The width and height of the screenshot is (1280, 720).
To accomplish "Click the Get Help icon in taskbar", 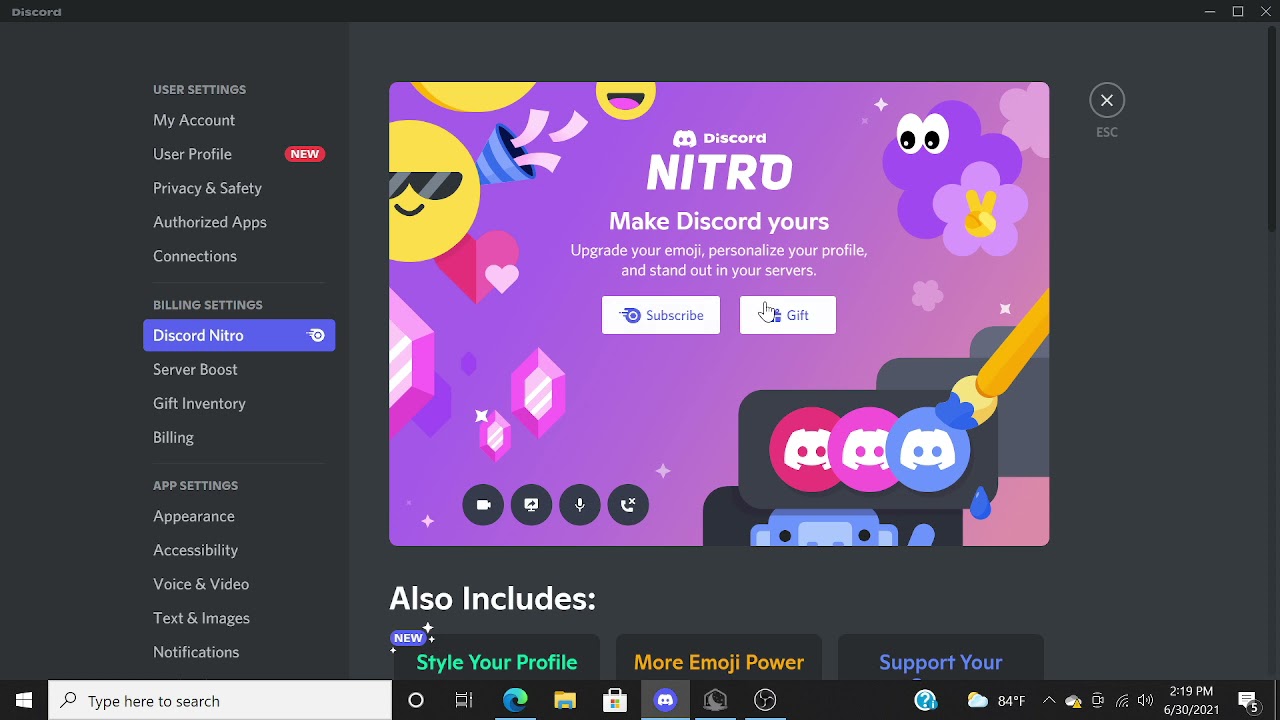I will (x=925, y=700).
